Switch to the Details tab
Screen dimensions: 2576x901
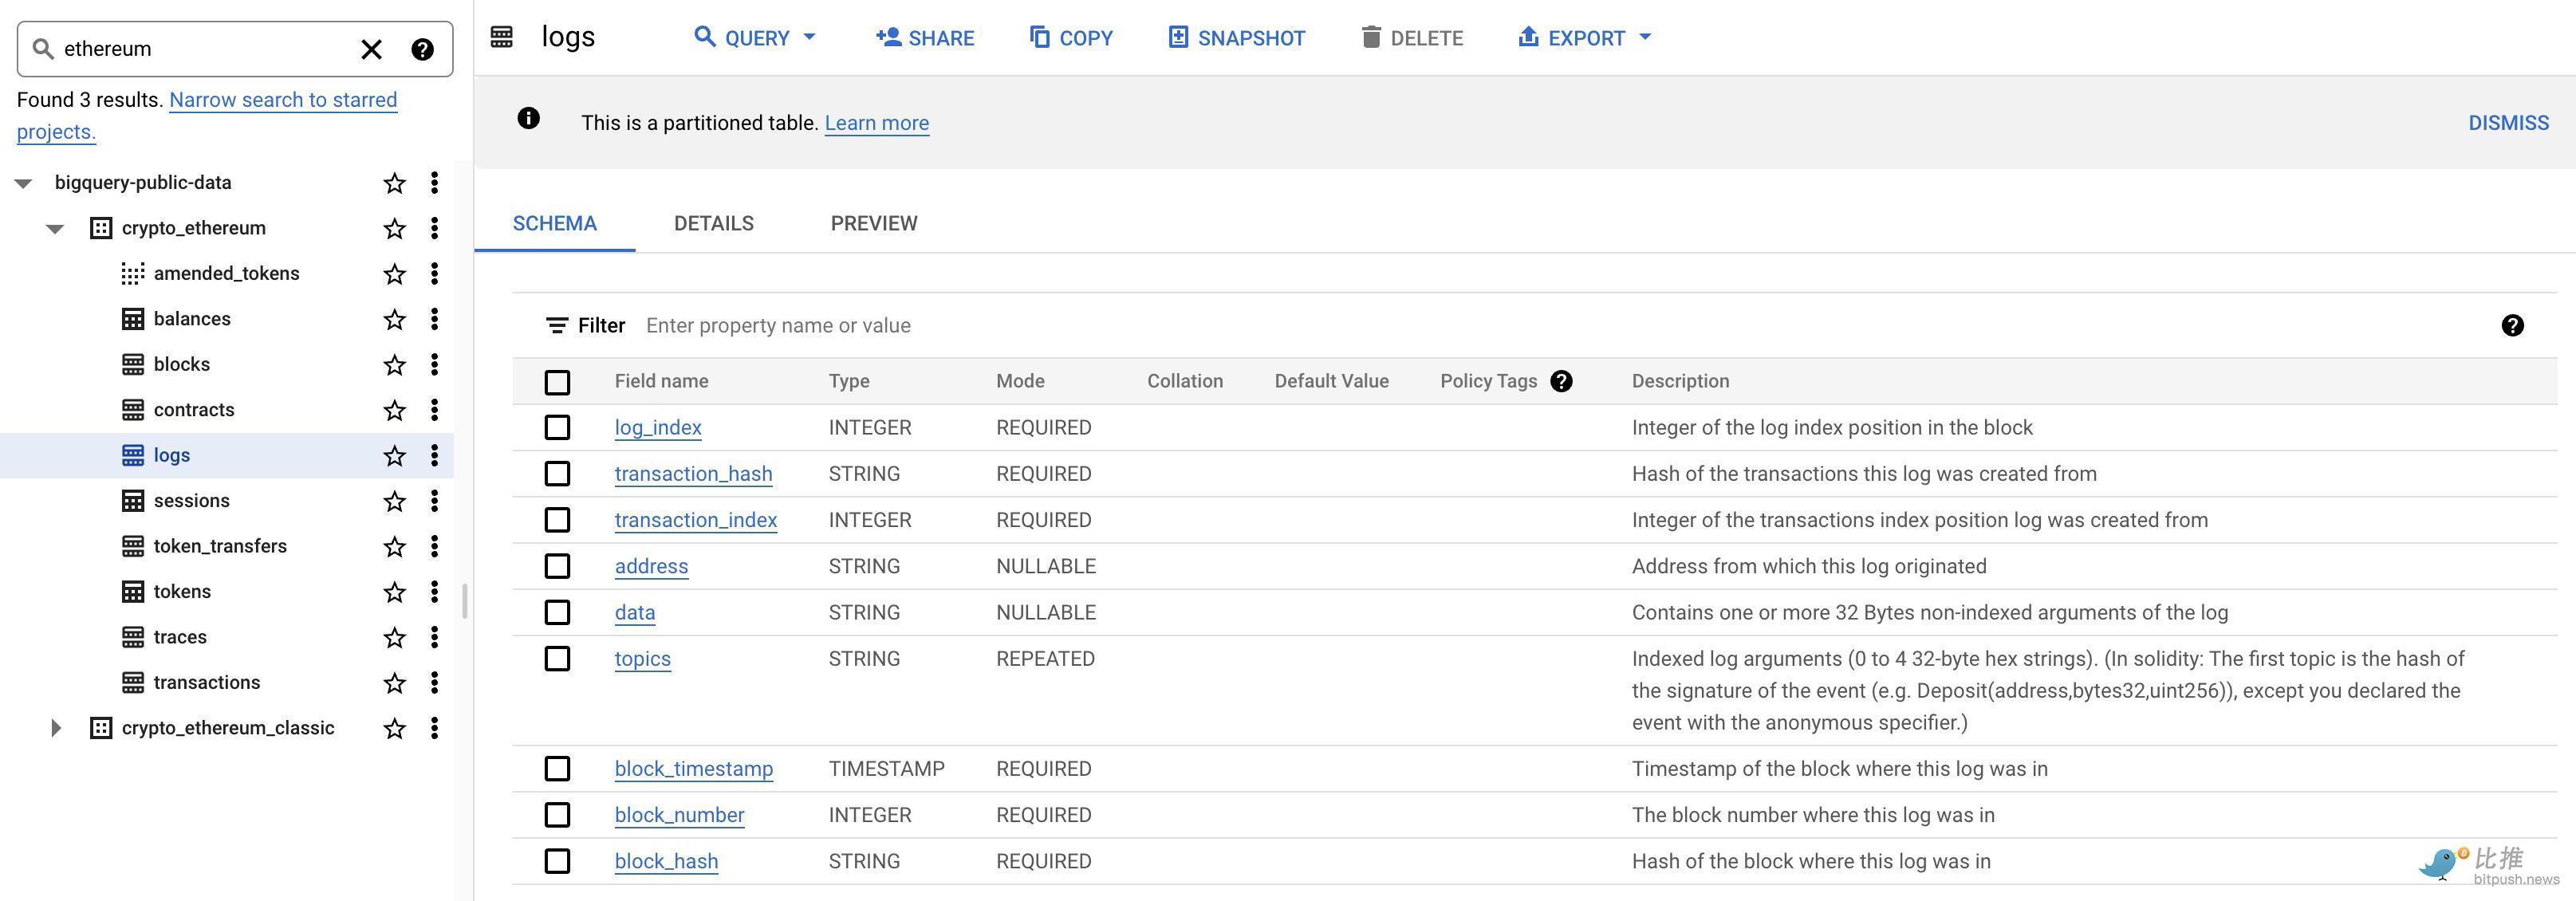(713, 223)
